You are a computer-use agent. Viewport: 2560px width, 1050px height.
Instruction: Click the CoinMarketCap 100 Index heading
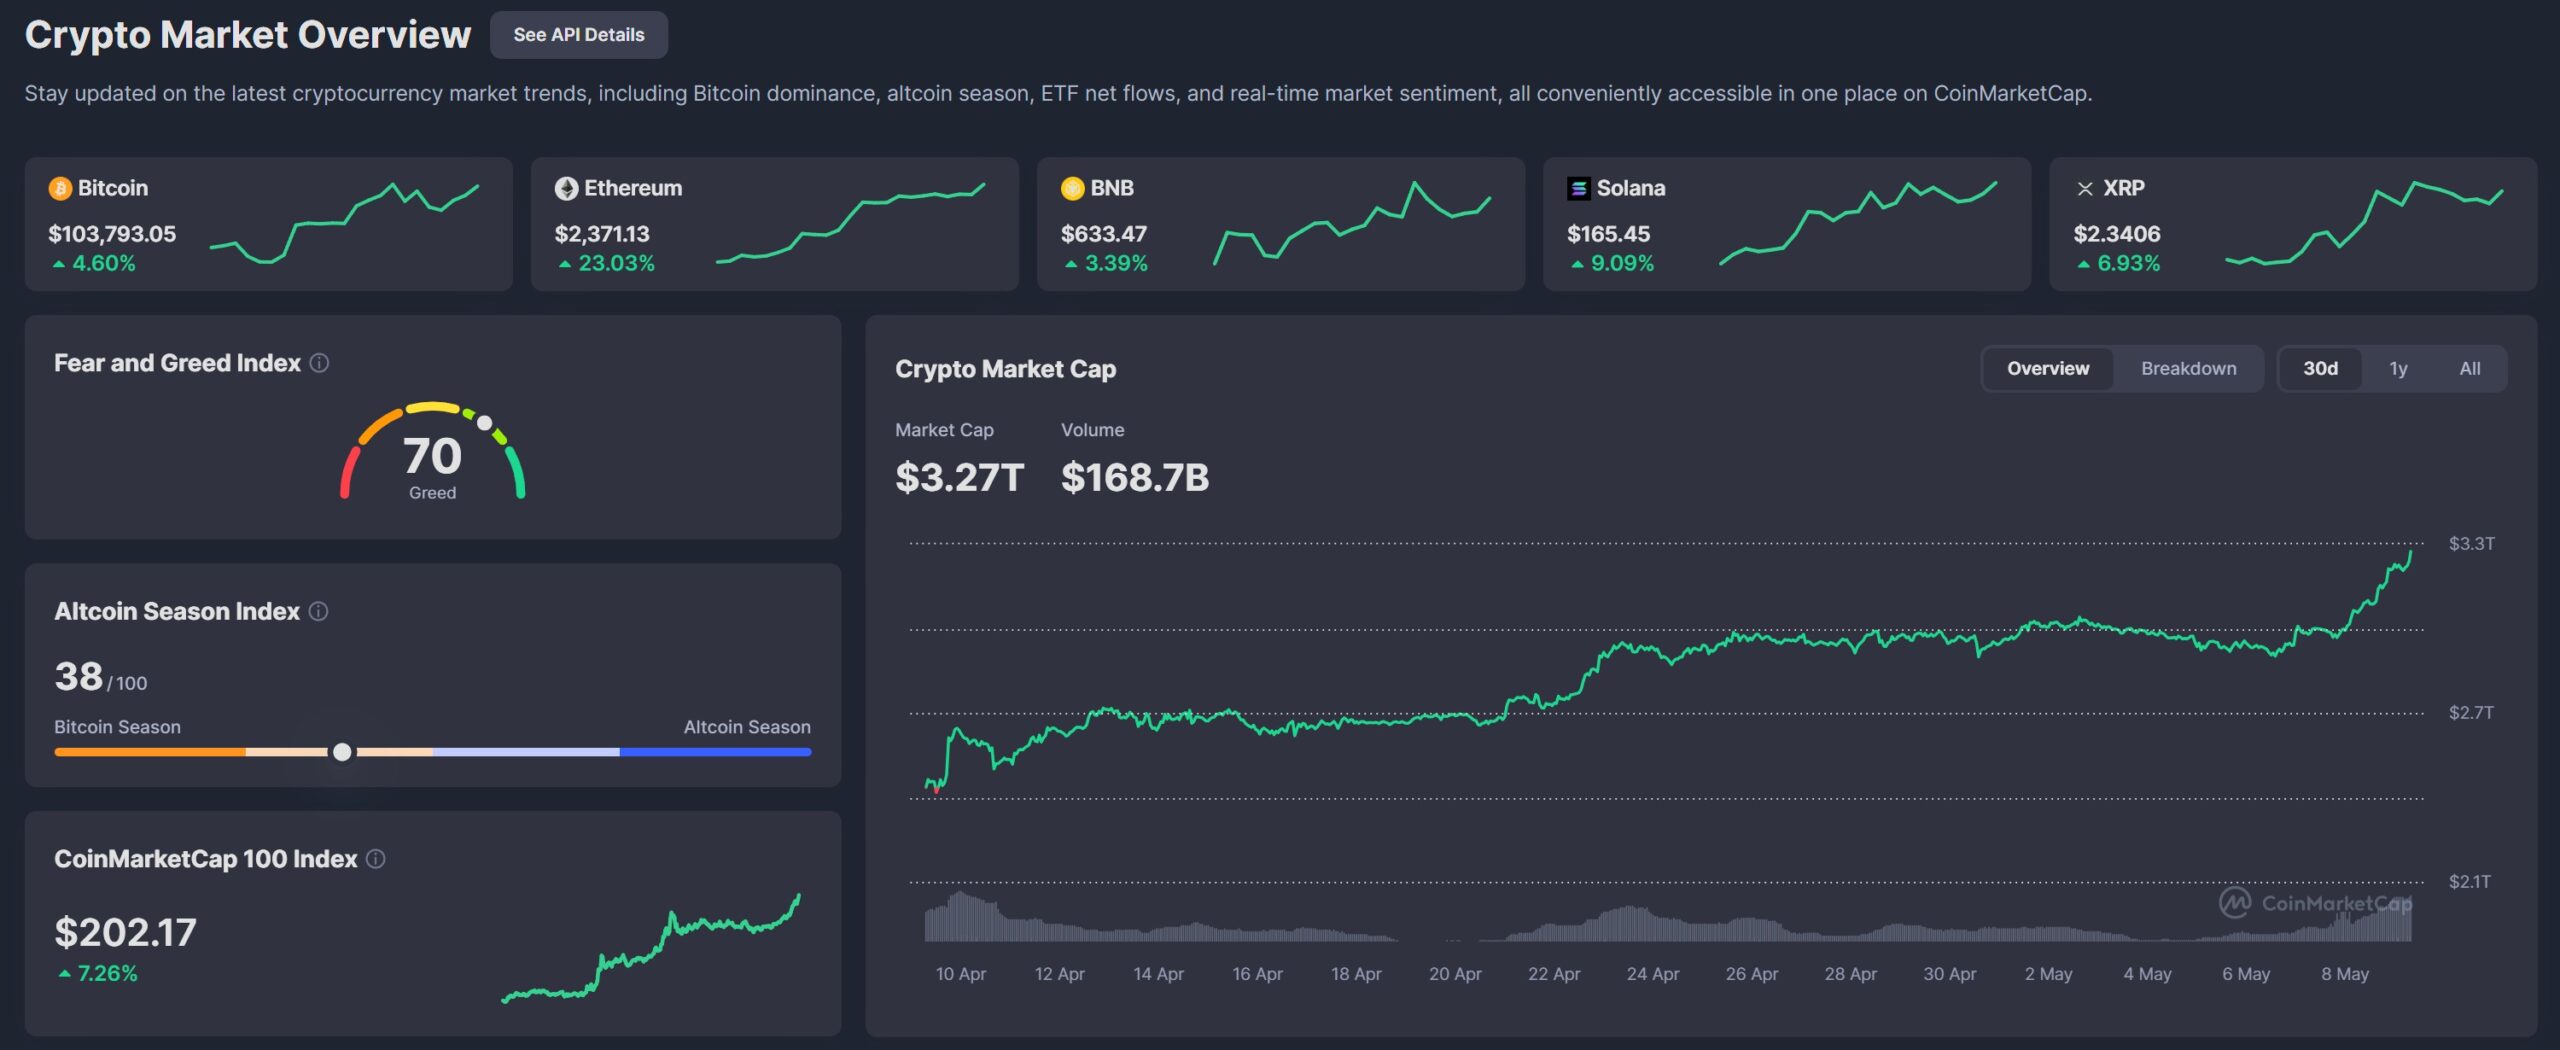(205, 859)
